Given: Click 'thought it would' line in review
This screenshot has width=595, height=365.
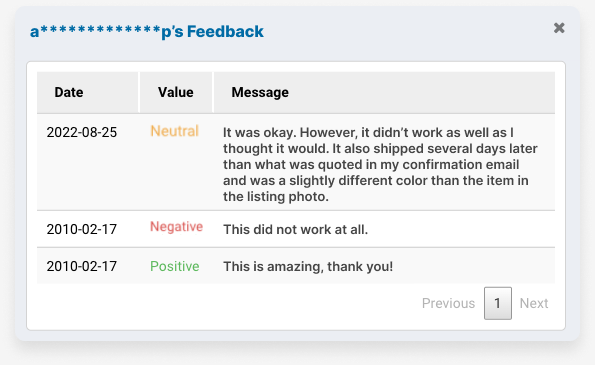Looking at the screenshot, I should 380,149.
